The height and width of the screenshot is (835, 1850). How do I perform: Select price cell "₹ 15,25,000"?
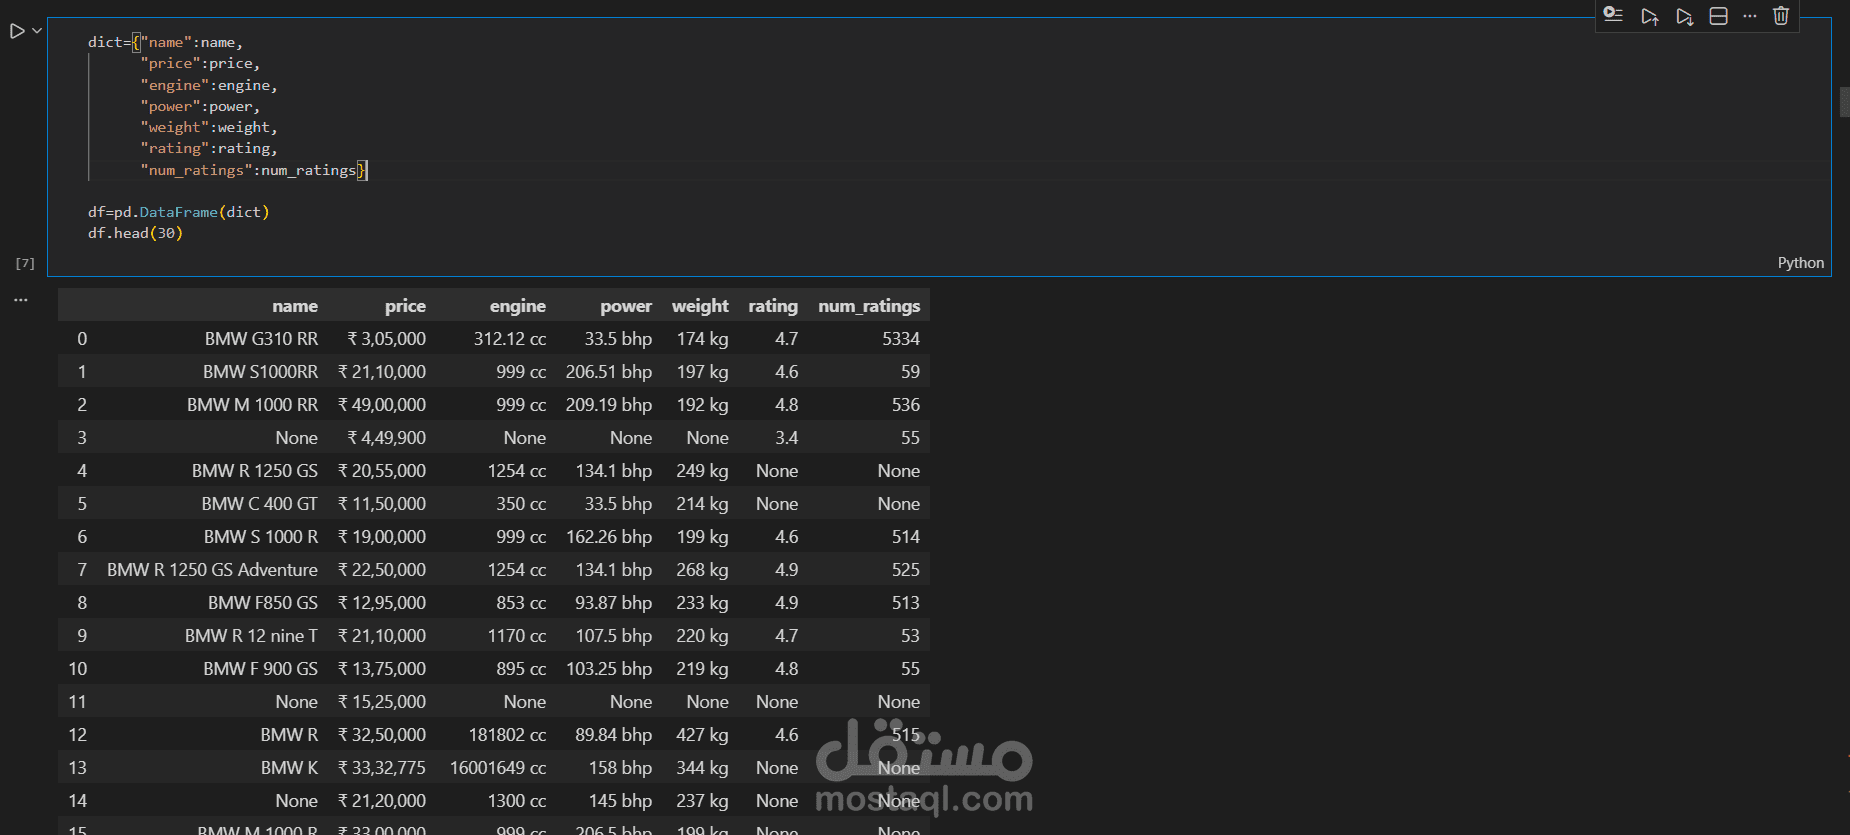(x=382, y=702)
